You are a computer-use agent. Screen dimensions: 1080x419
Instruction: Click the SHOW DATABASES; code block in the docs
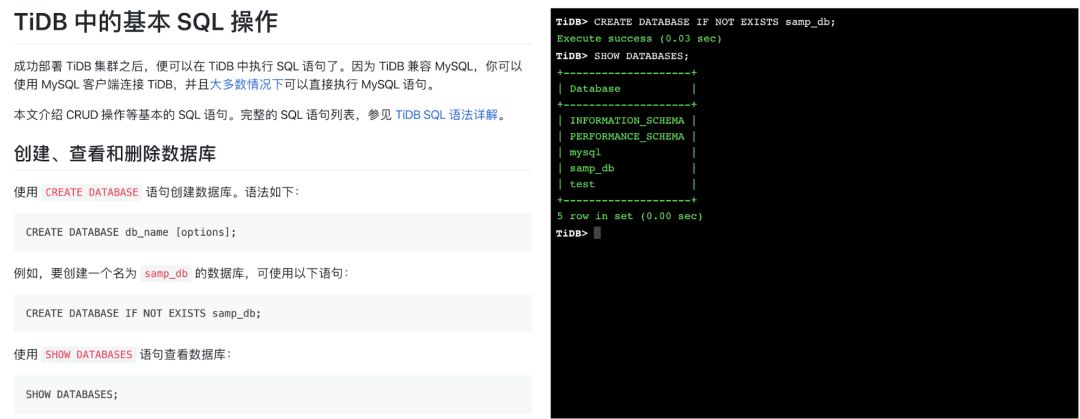[x=273, y=394]
